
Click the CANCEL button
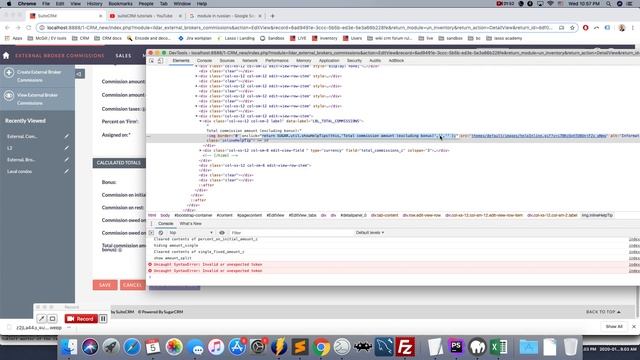tap(132, 285)
